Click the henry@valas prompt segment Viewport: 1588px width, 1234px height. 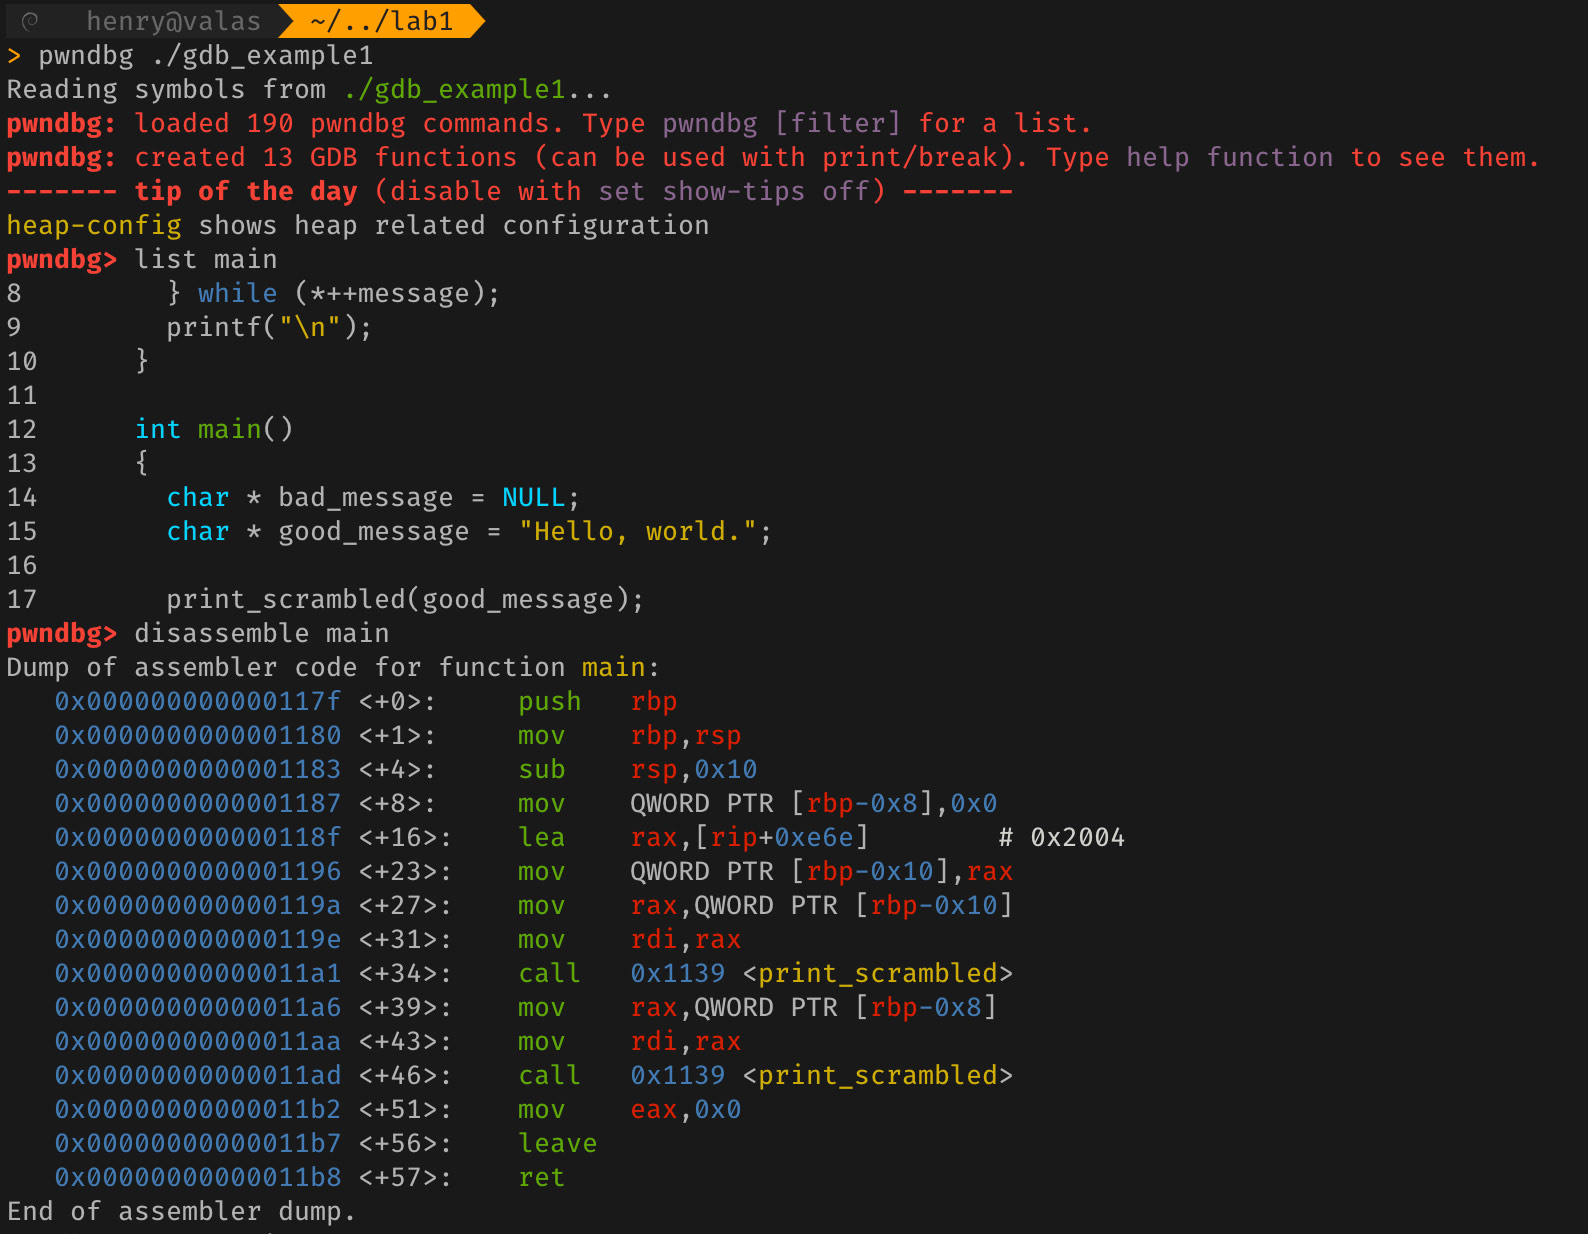pyautogui.click(x=173, y=21)
